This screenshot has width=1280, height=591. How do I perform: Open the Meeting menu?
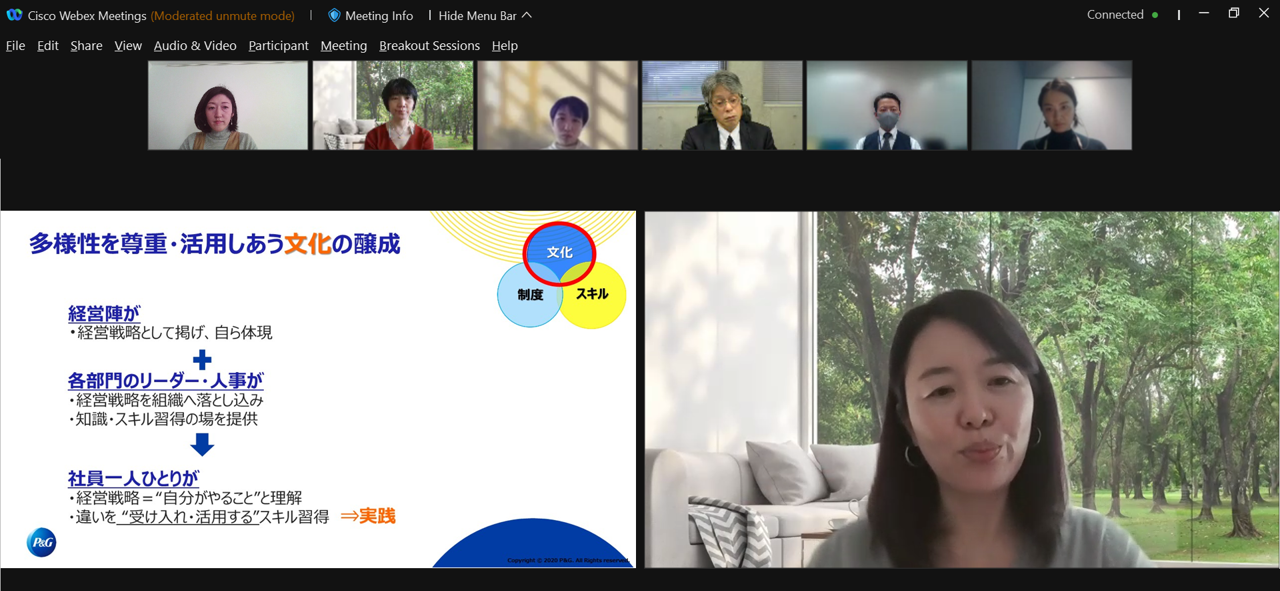pyautogui.click(x=344, y=45)
